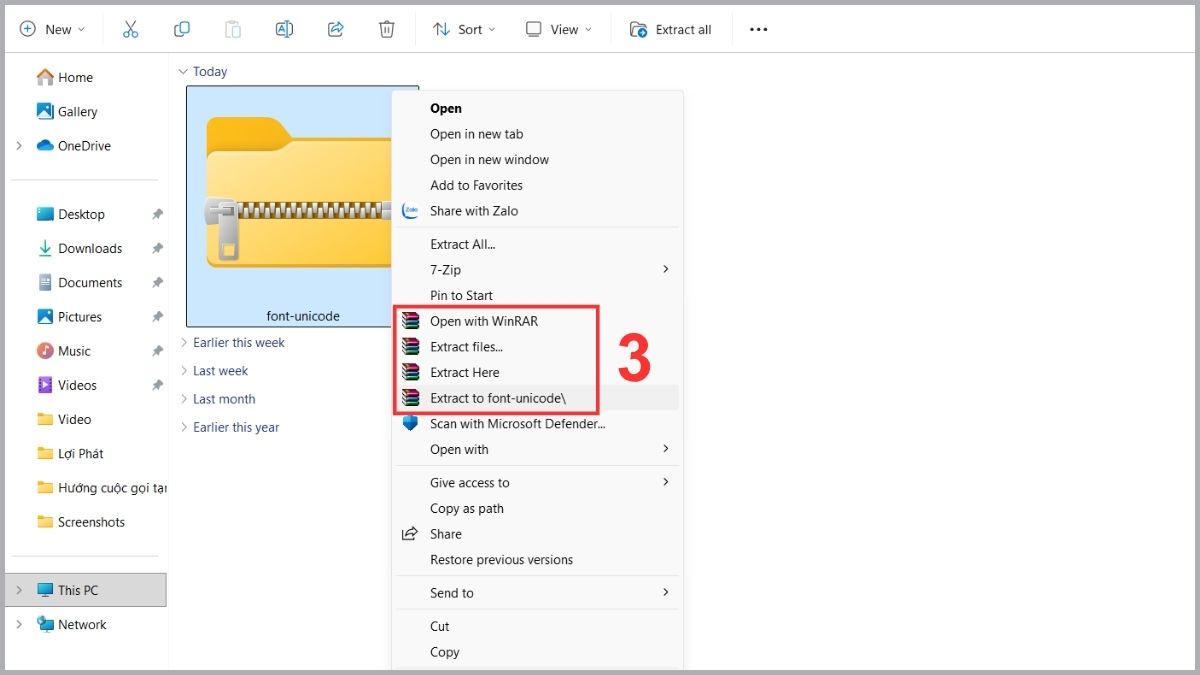Click the Extract all button
This screenshot has height=675, width=1200.
671,29
